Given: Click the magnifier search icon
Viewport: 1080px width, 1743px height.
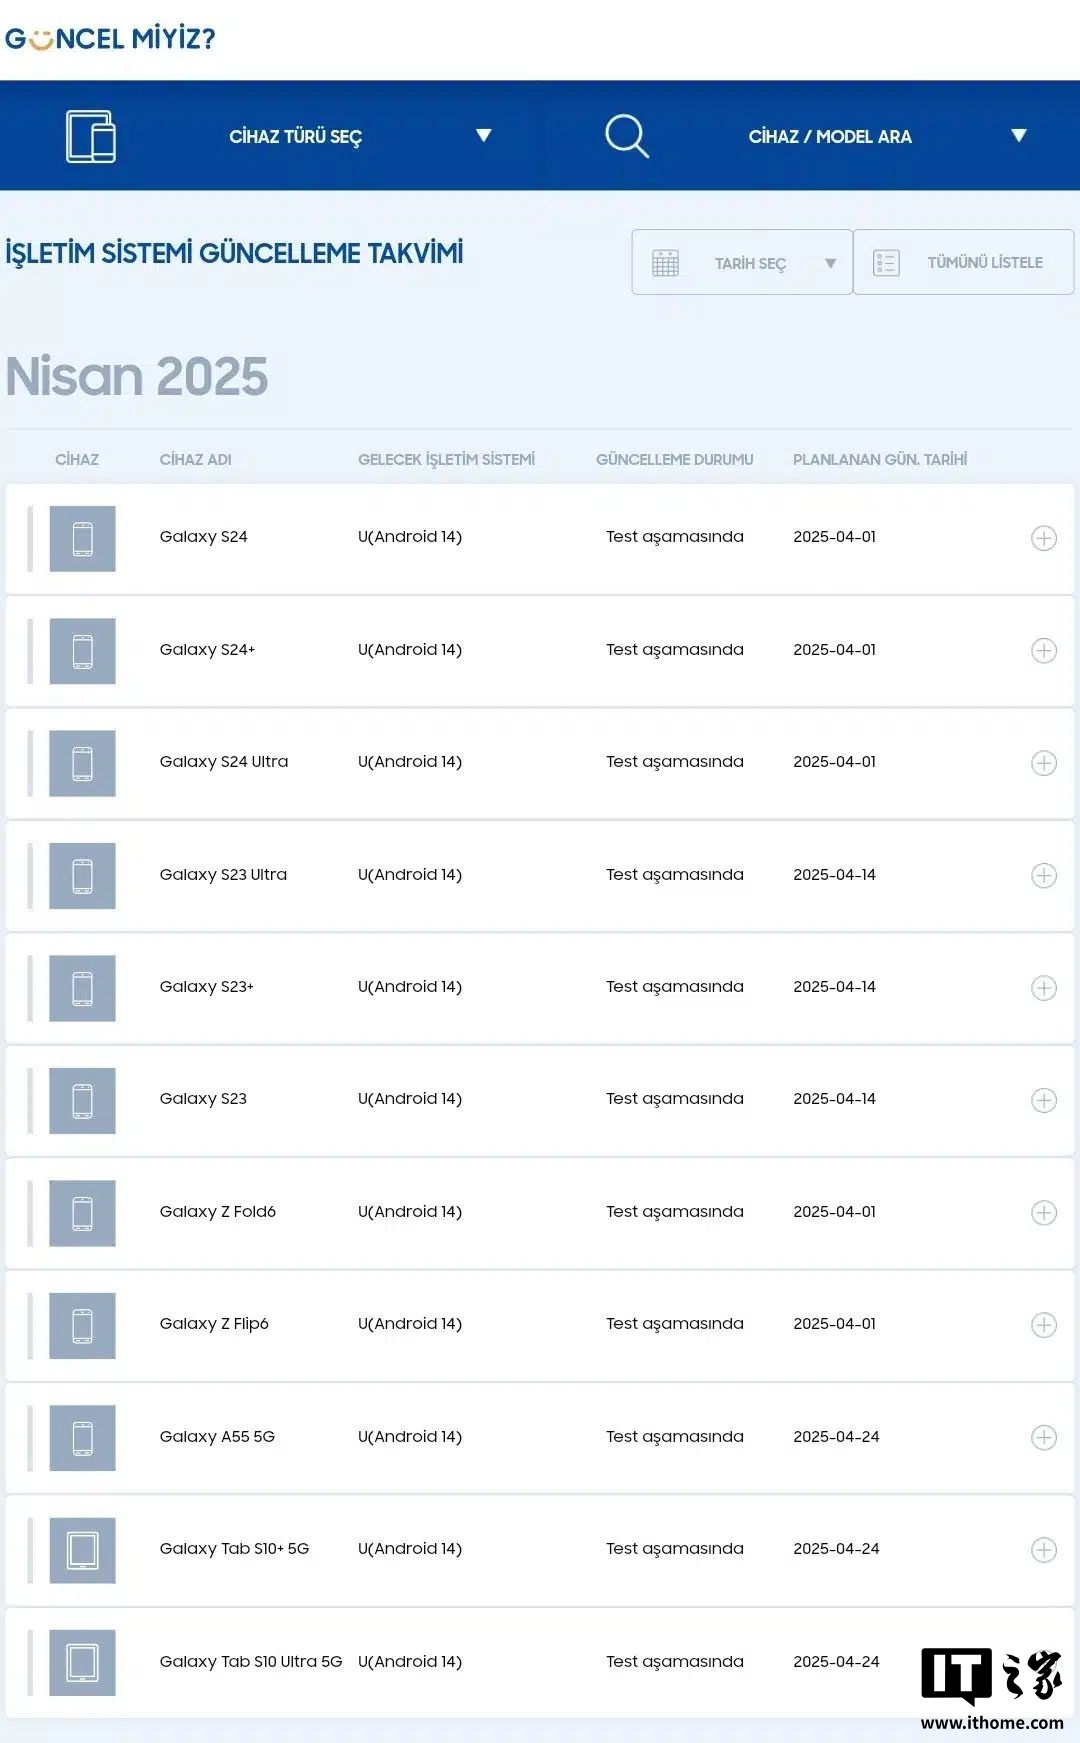Looking at the screenshot, I should coord(627,136).
